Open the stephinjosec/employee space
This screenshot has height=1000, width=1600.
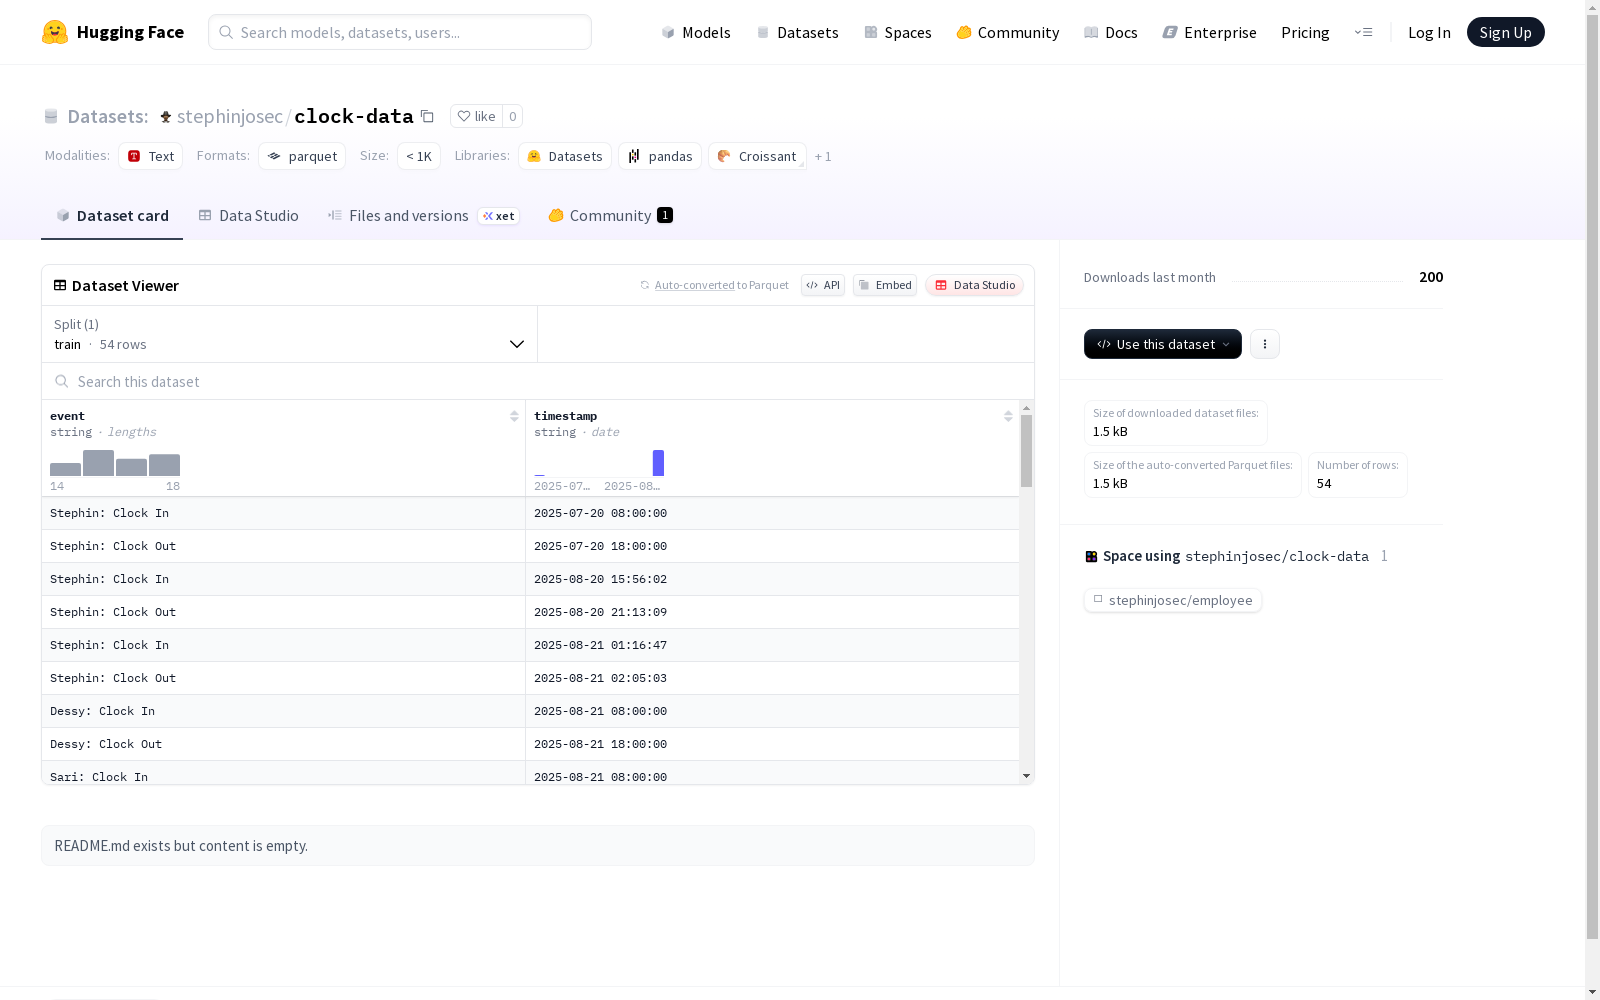[x=1173, y=600]
